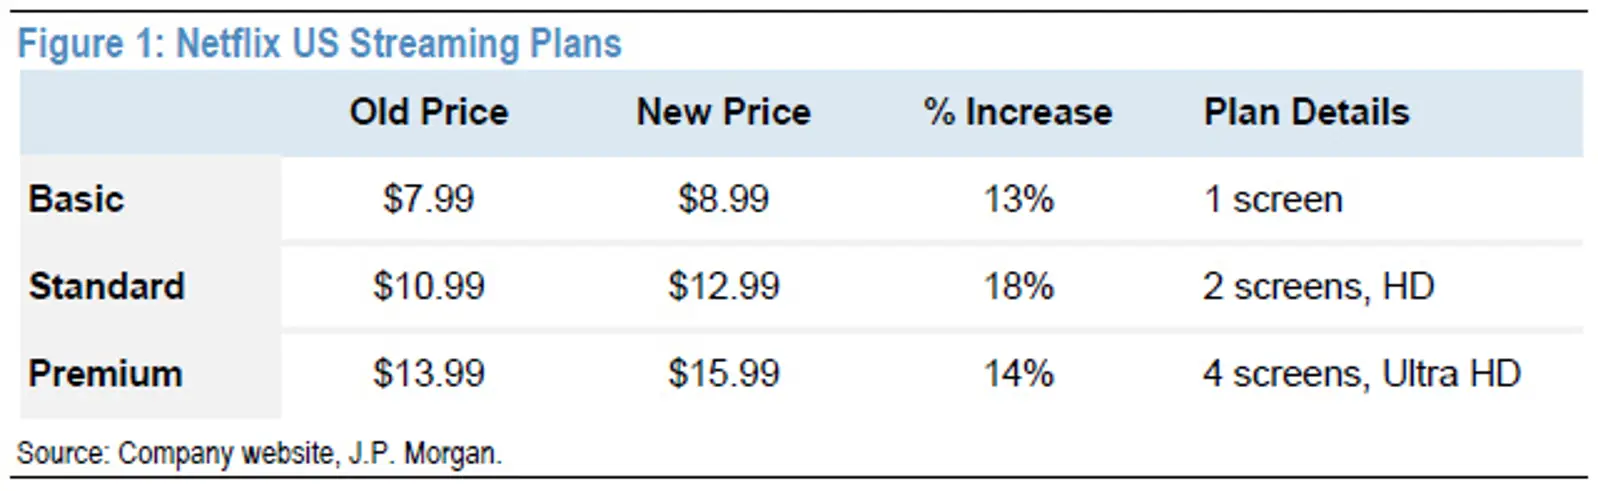Click the $8.99 new price cell
The width and height of the screenshot is (1598, 491).
coord(724,199)
